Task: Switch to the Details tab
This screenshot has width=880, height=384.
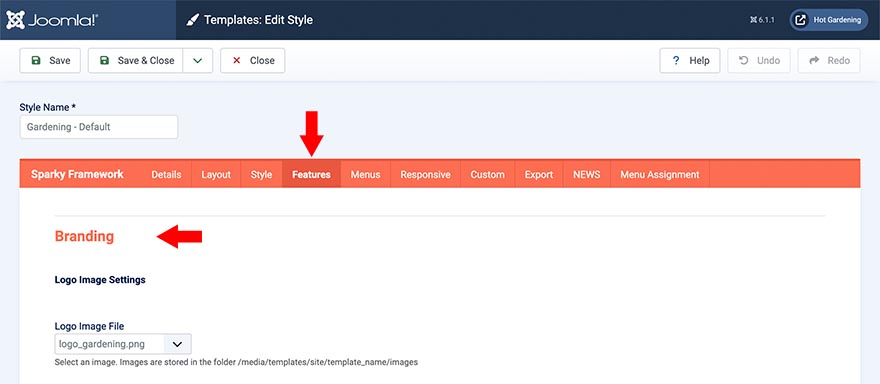Action: pyautogui.click(x=166, y=175)
